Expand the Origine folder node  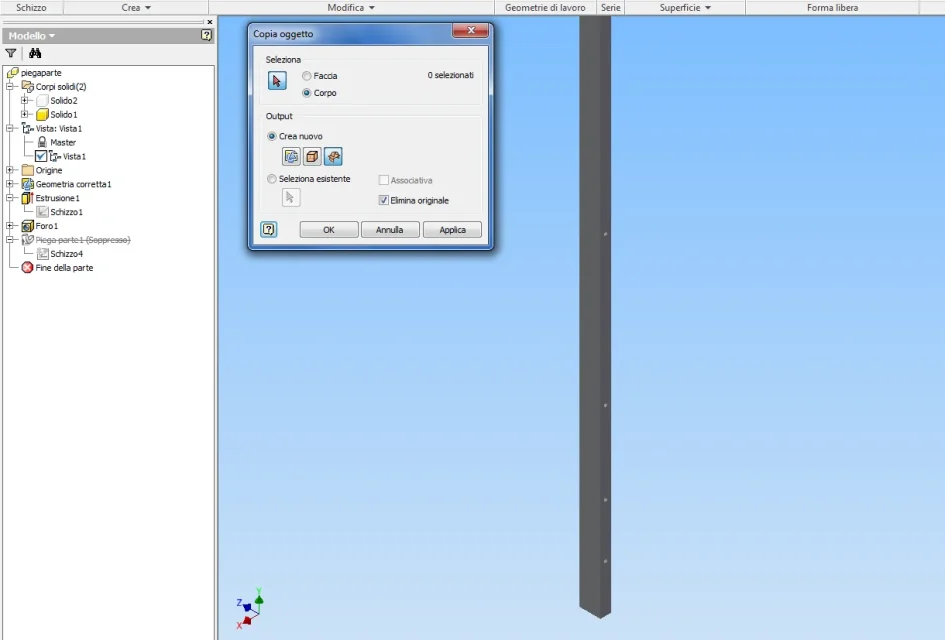(10, 170)
